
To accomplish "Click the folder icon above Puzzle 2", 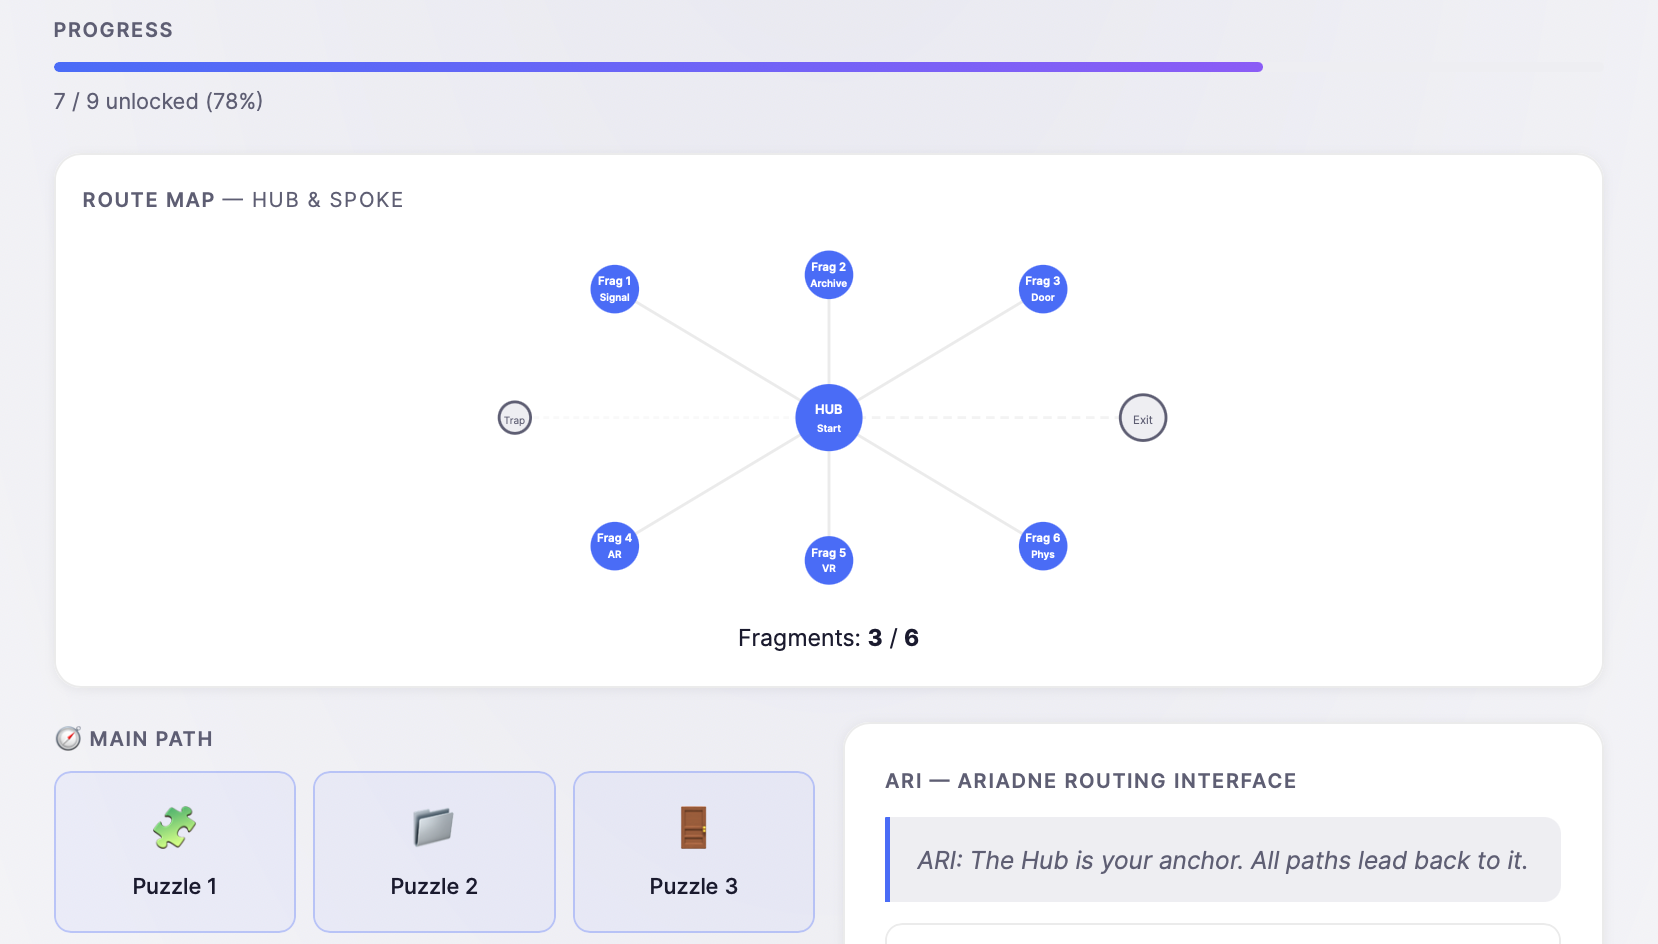I will point(434,828).
